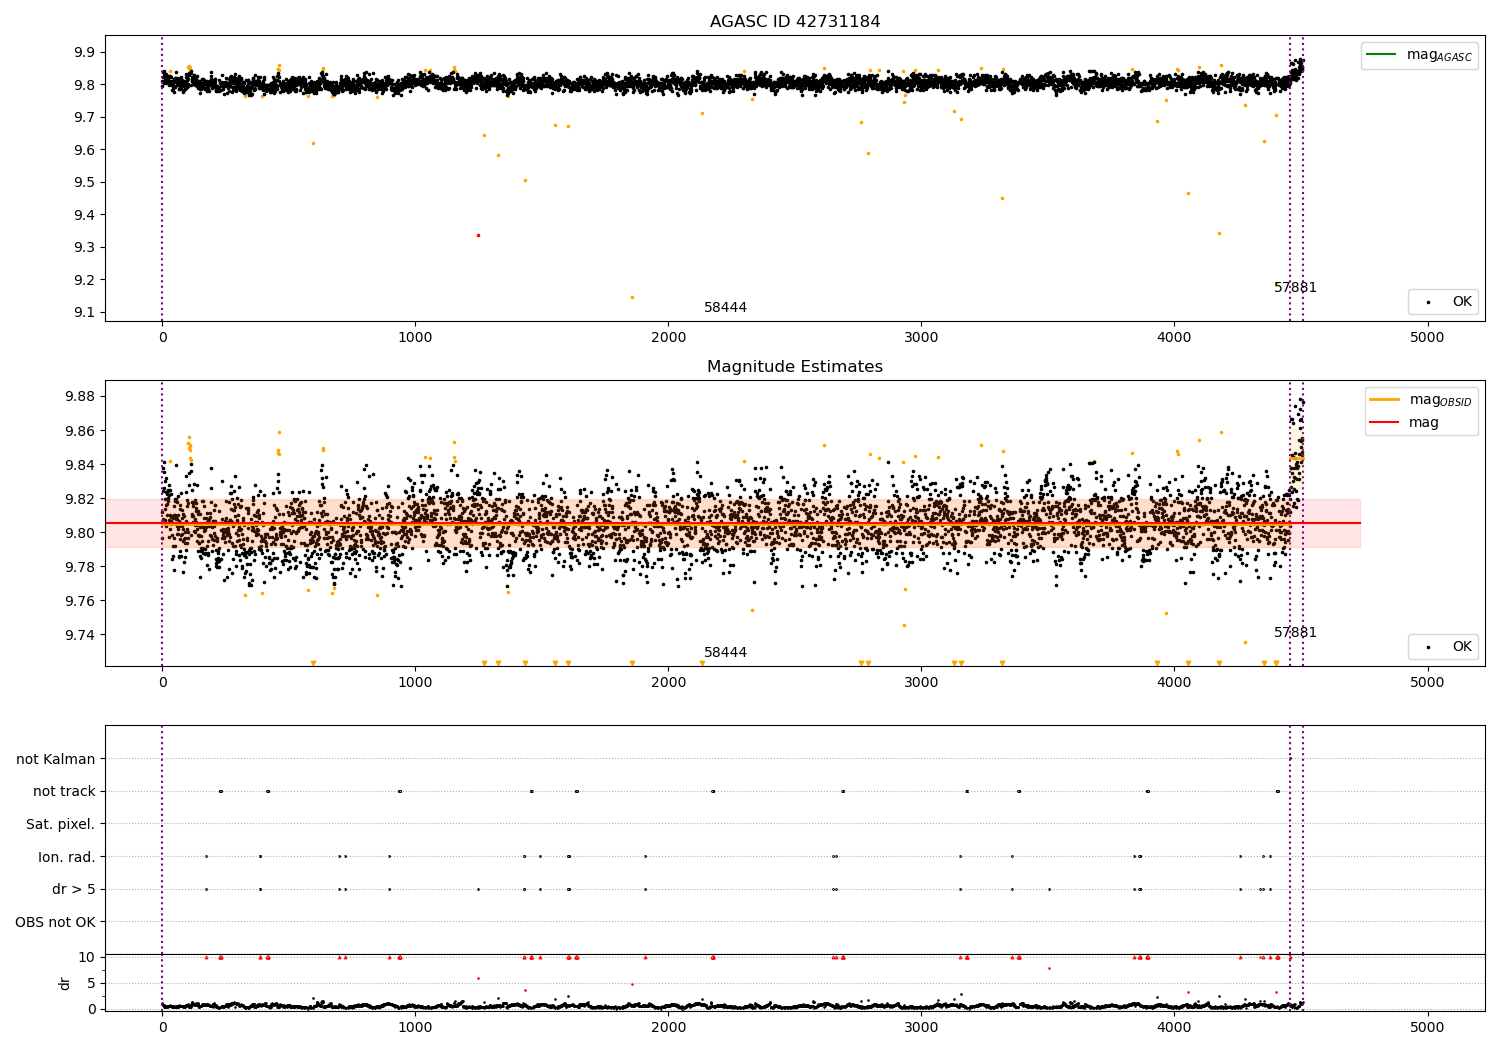Click the '58444' annotation in Magnitude Estimates plot

[x=725, y=653]
